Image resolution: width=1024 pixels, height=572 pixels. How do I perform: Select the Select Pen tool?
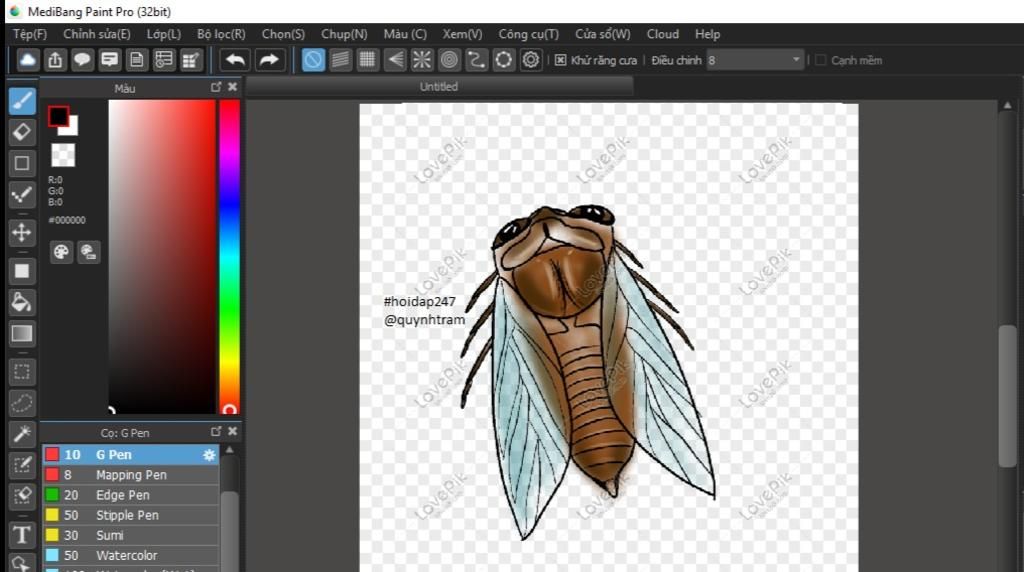[x=22, y=465]
